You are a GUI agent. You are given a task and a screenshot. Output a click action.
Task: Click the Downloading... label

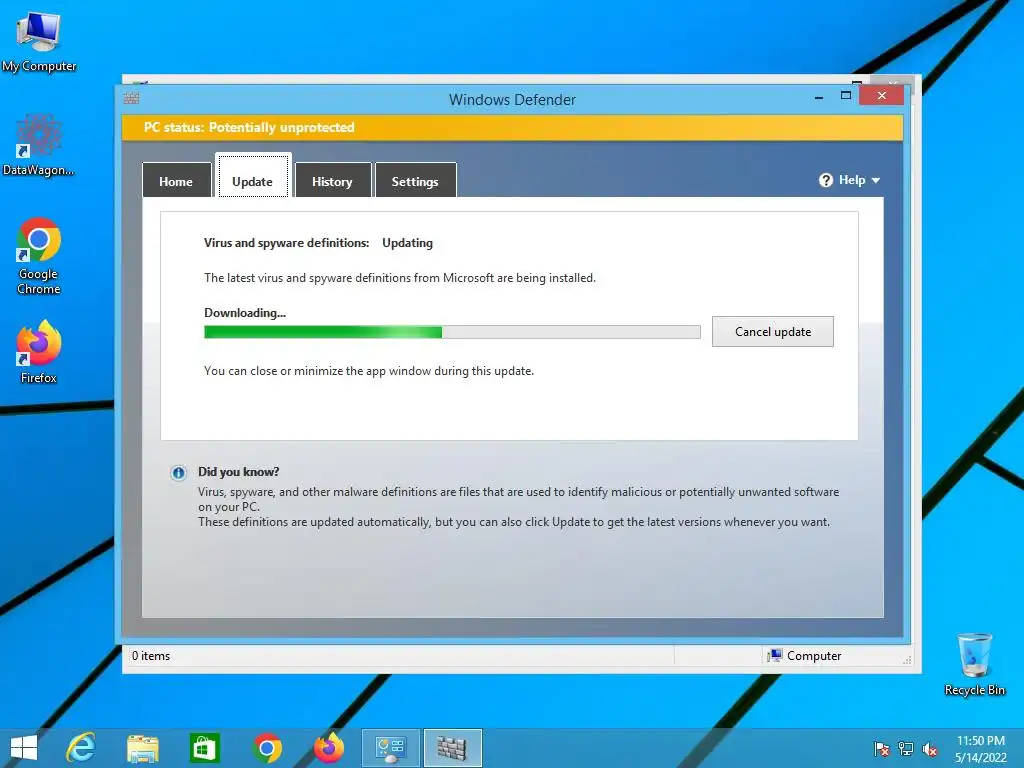click(245, 313)
